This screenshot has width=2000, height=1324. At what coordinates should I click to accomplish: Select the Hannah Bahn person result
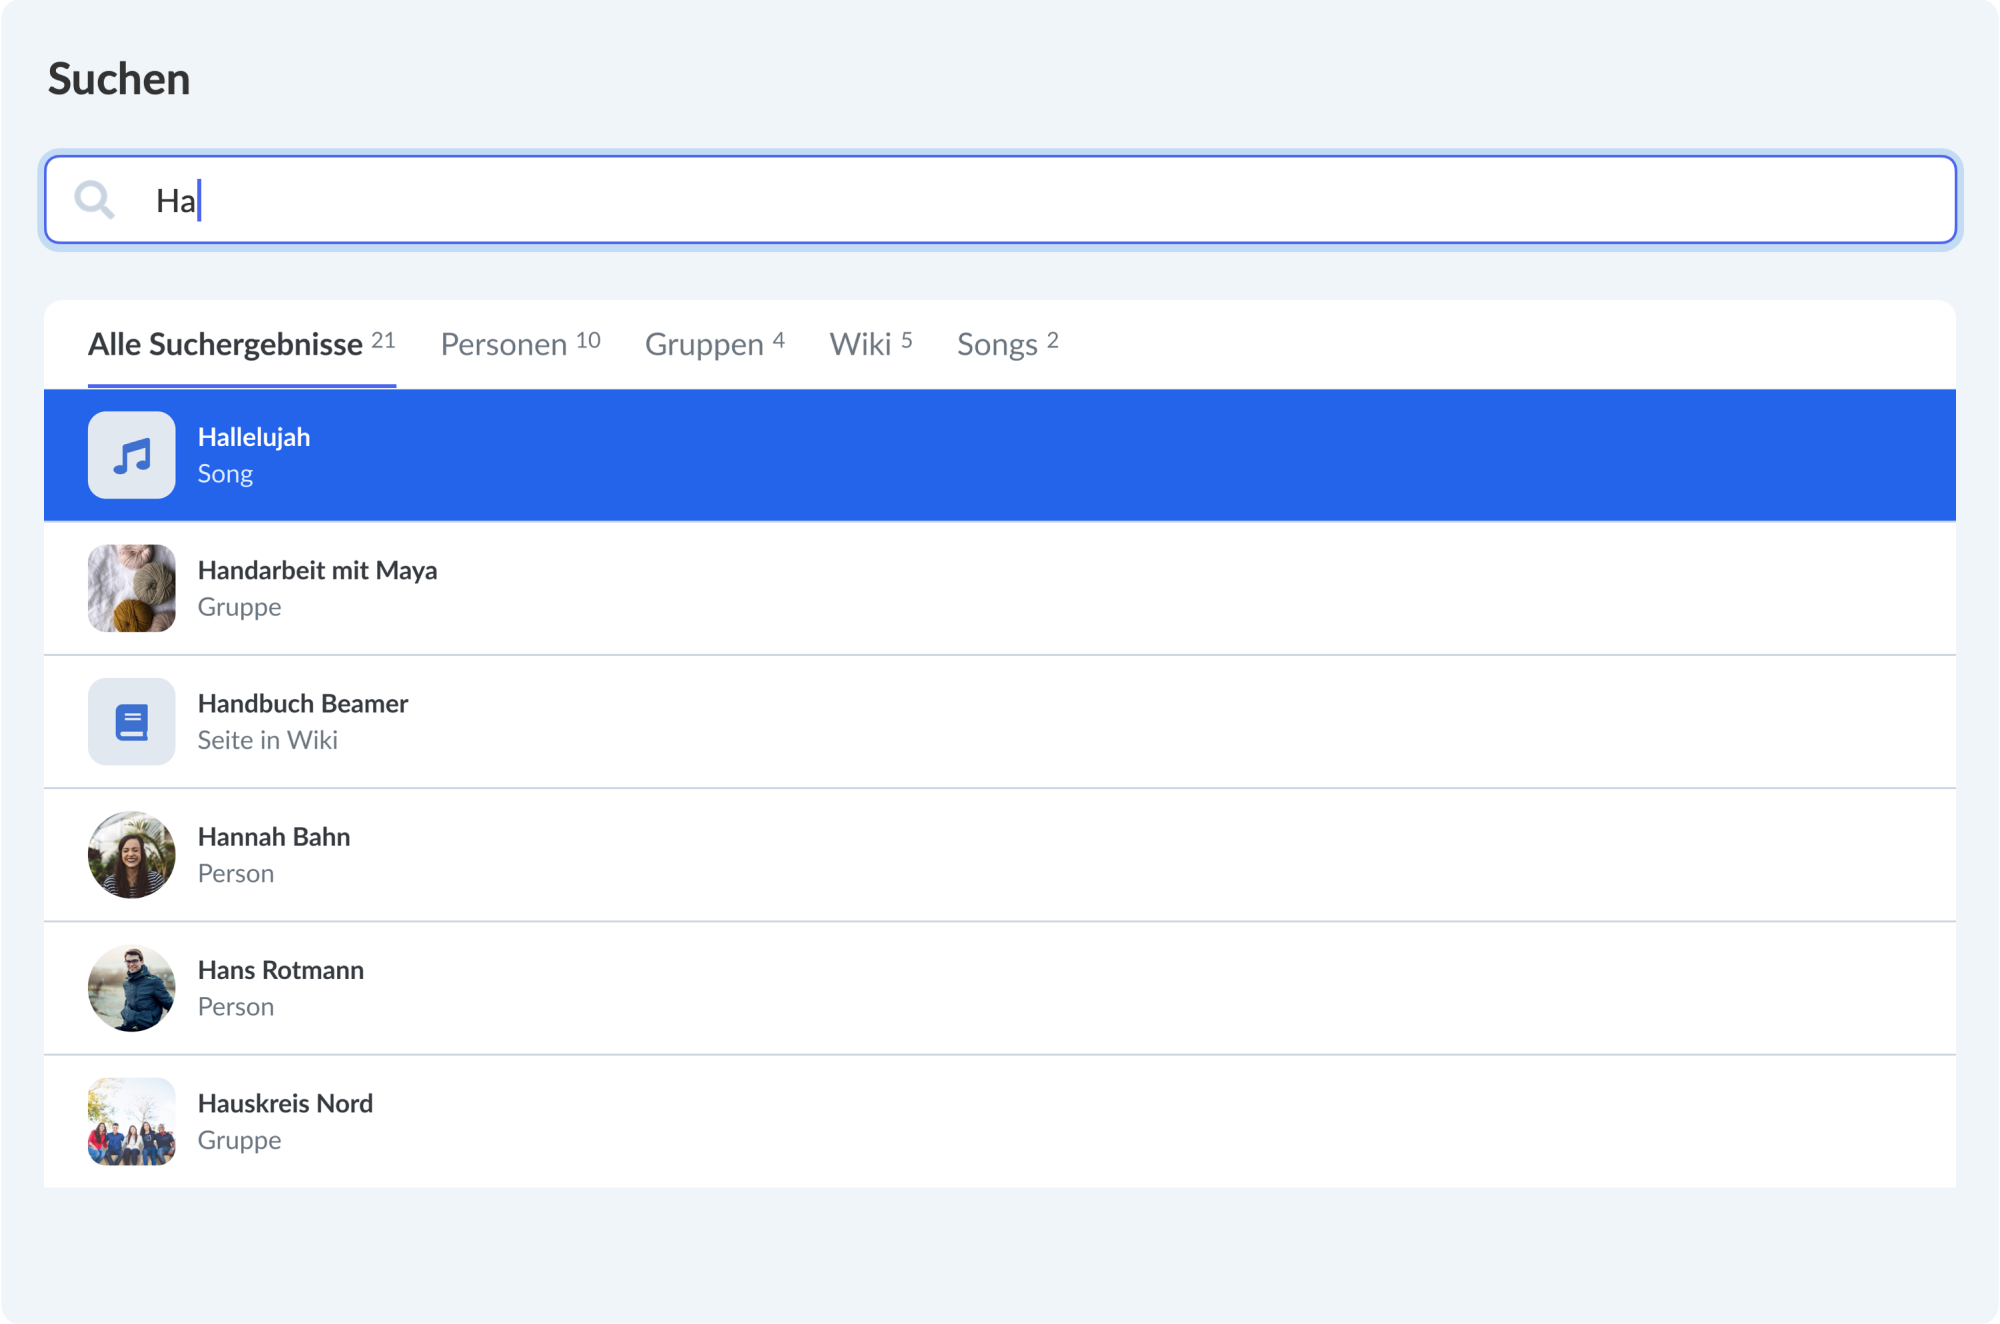coord(274,837)
